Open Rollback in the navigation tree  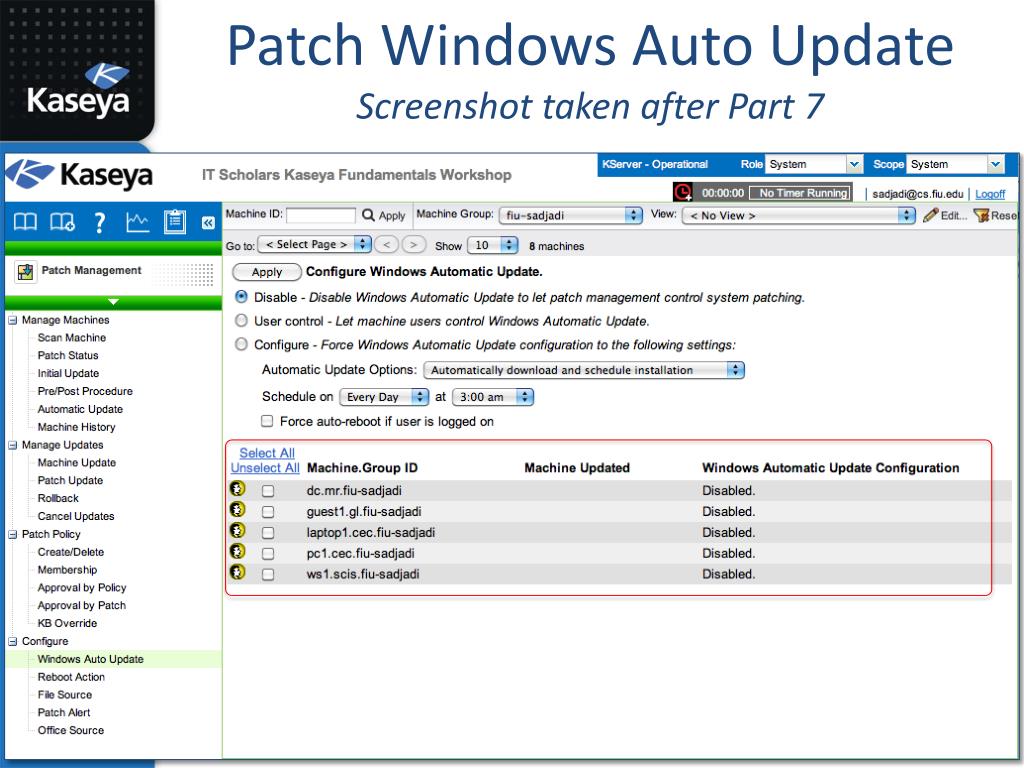58,498
